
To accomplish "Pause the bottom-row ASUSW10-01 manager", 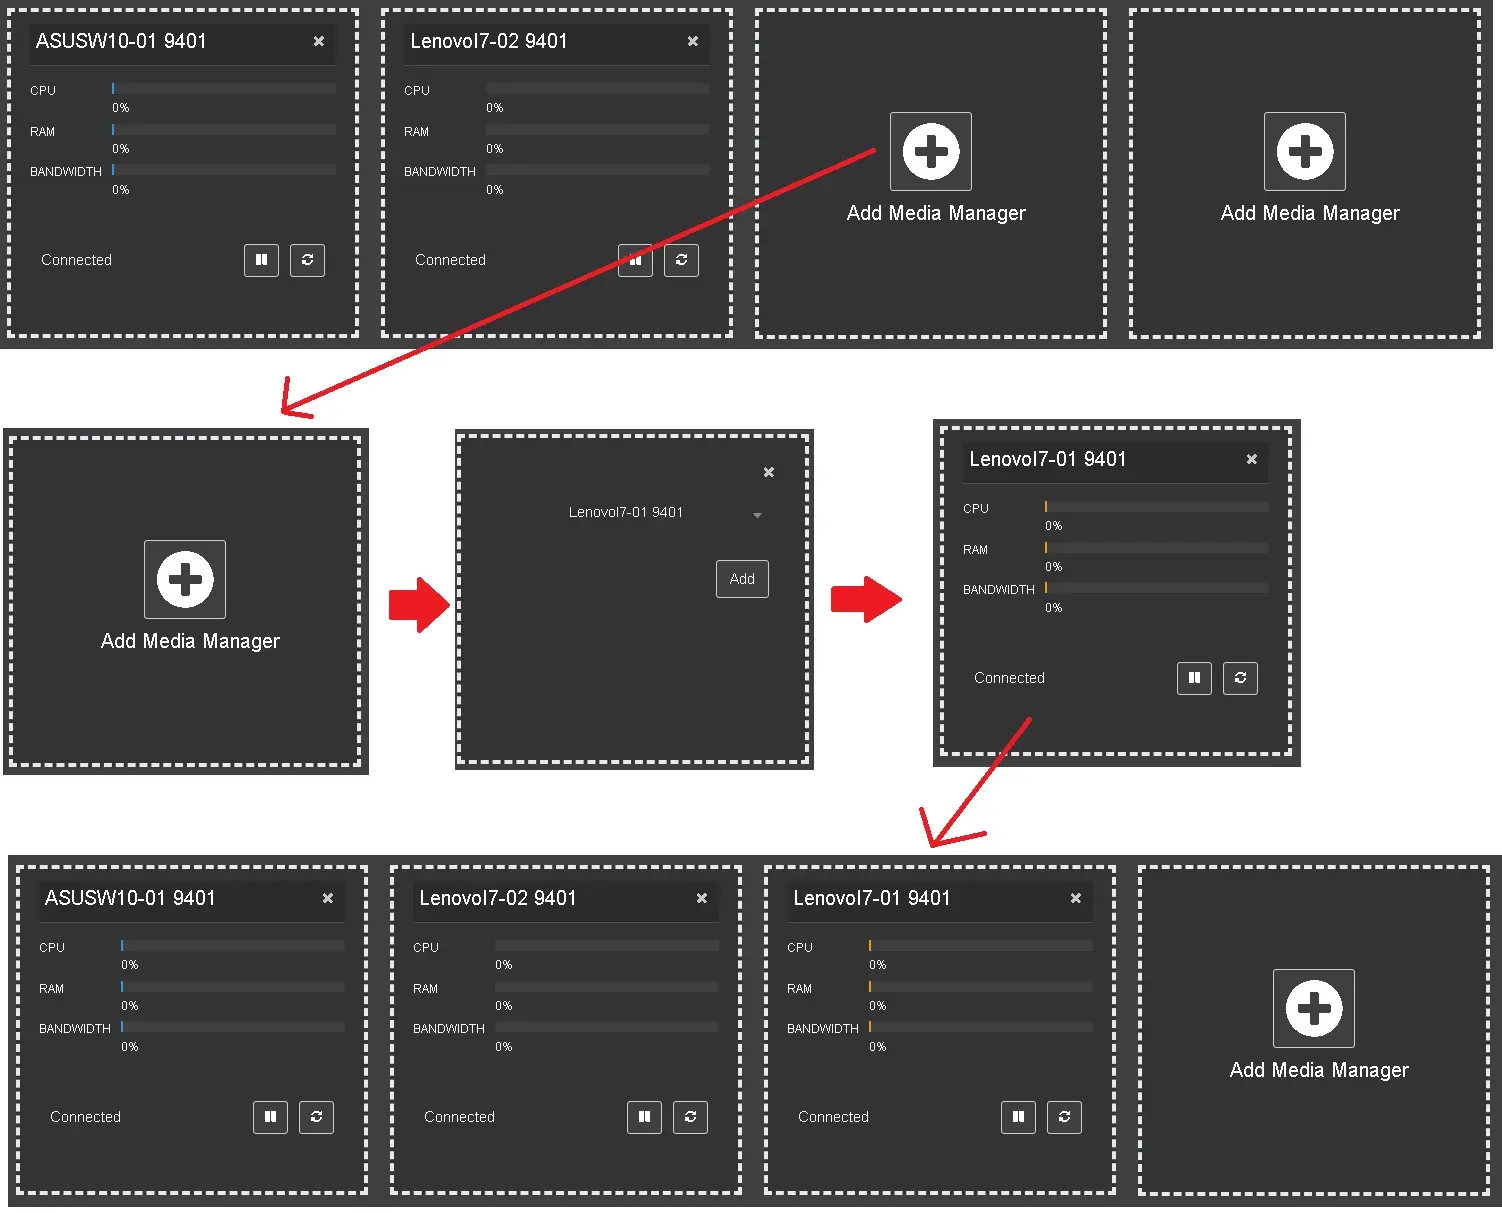I will click(x=270, y=1117).
